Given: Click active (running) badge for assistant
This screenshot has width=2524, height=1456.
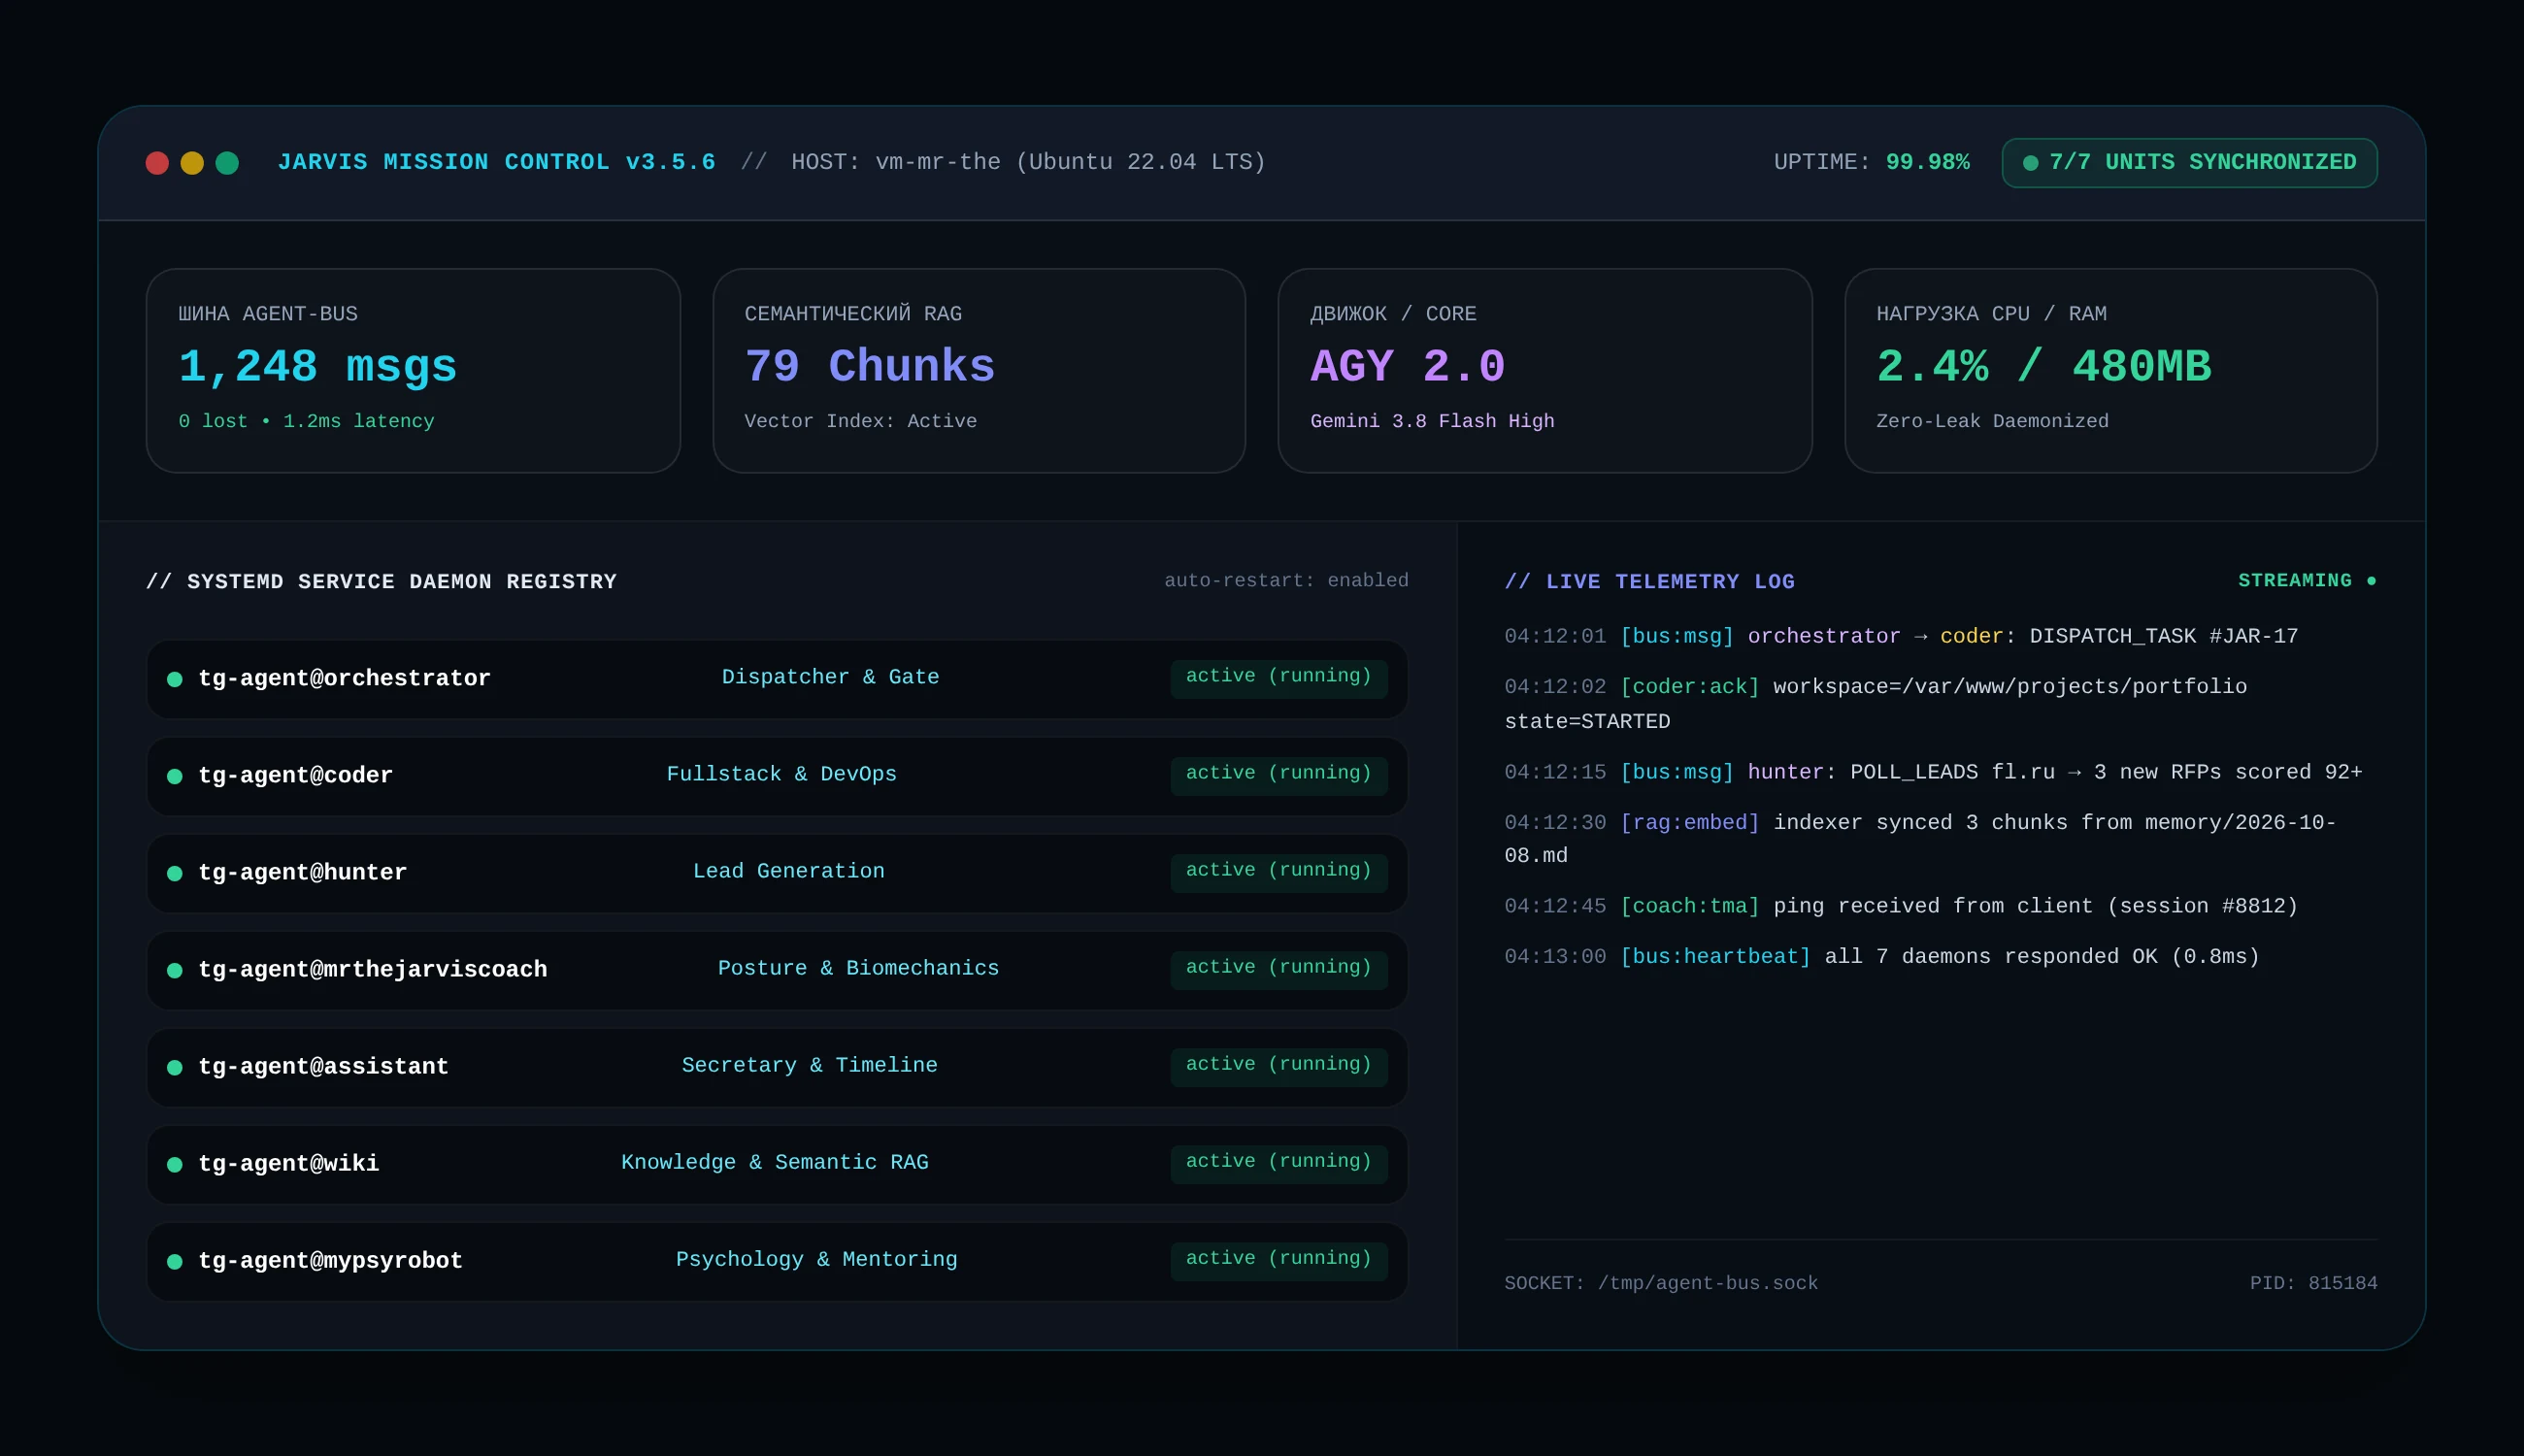Looking at the screenshot, I should click(x=1279, y=1066).
